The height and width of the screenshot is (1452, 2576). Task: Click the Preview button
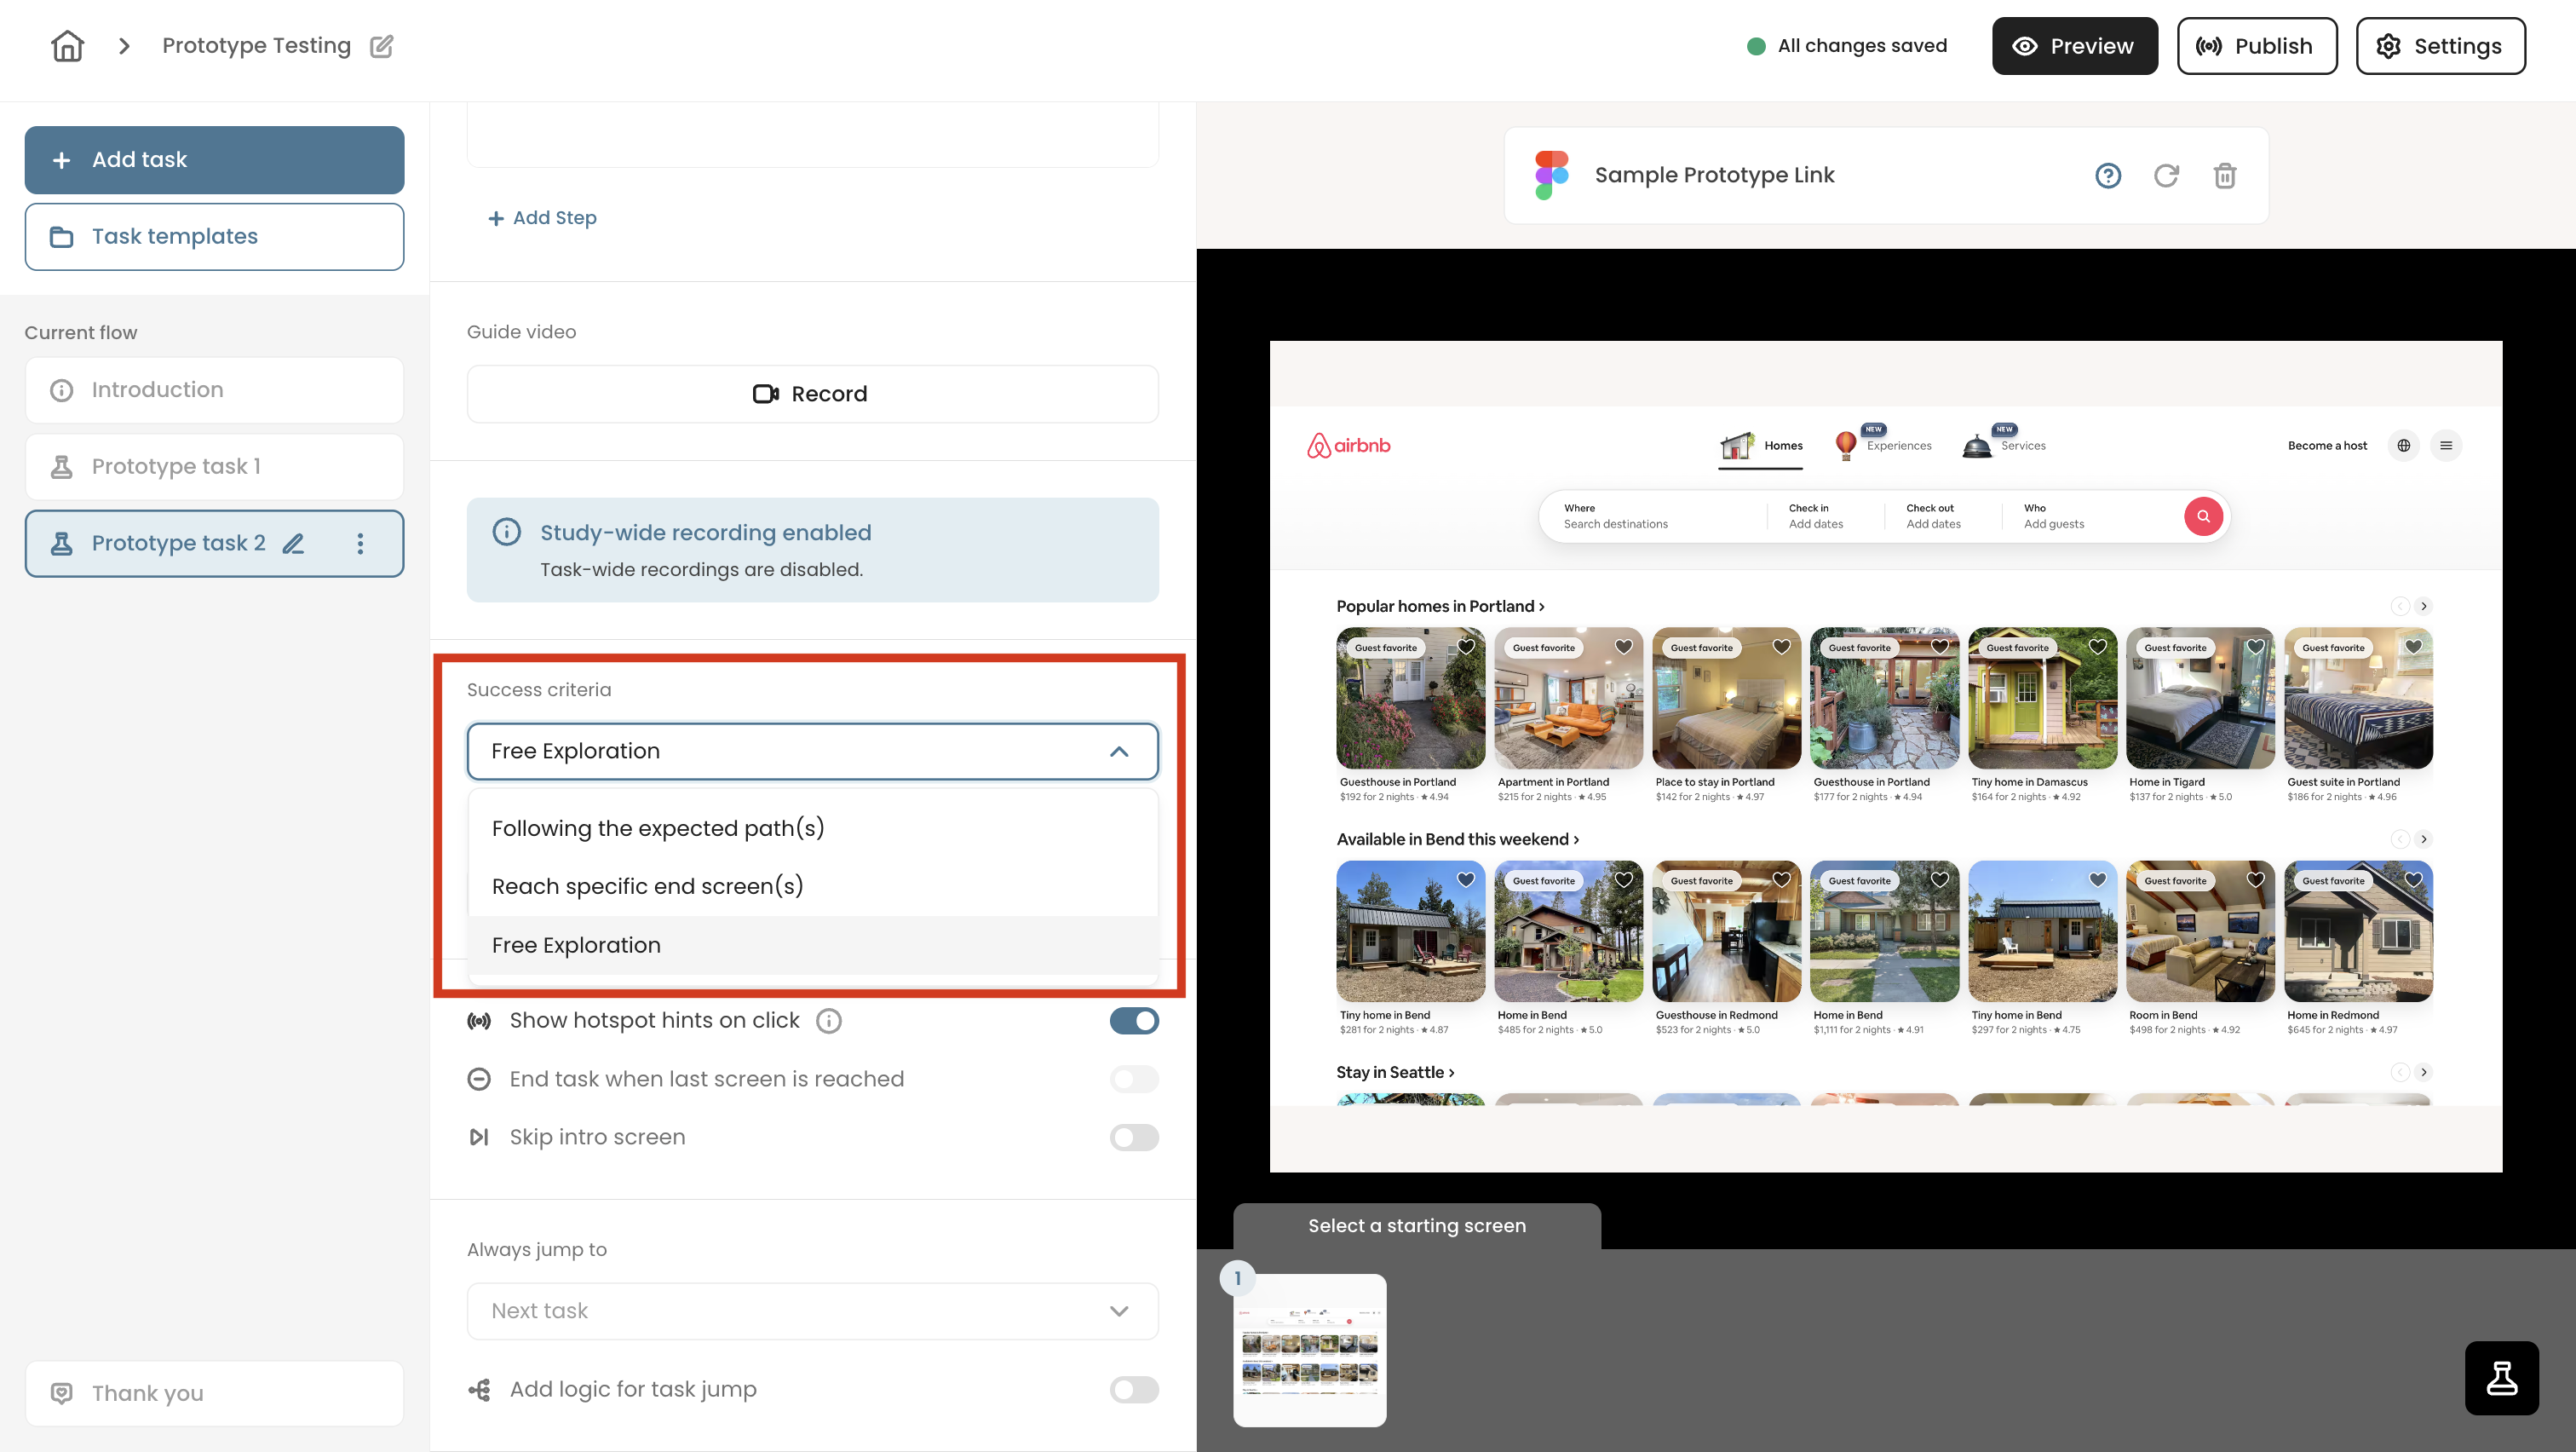click(x=2074, y=46)
